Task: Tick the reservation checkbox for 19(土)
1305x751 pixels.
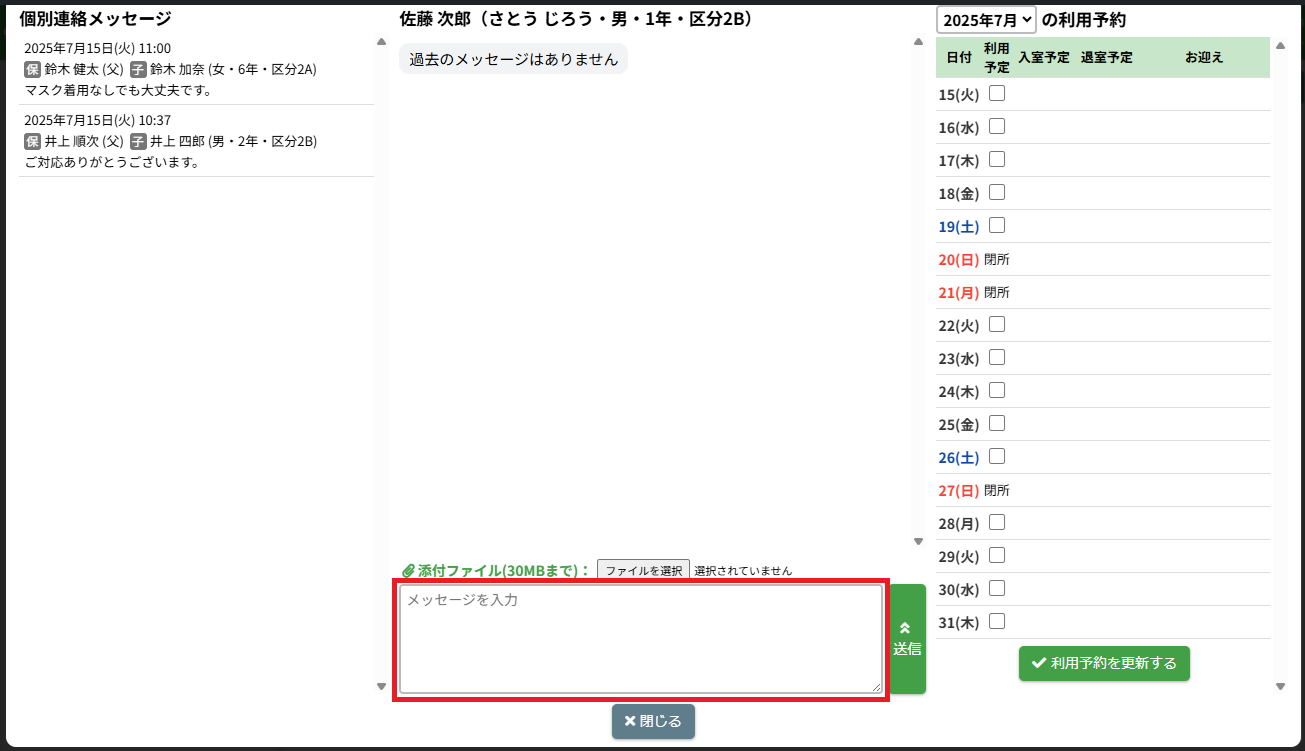Action: 997,226
